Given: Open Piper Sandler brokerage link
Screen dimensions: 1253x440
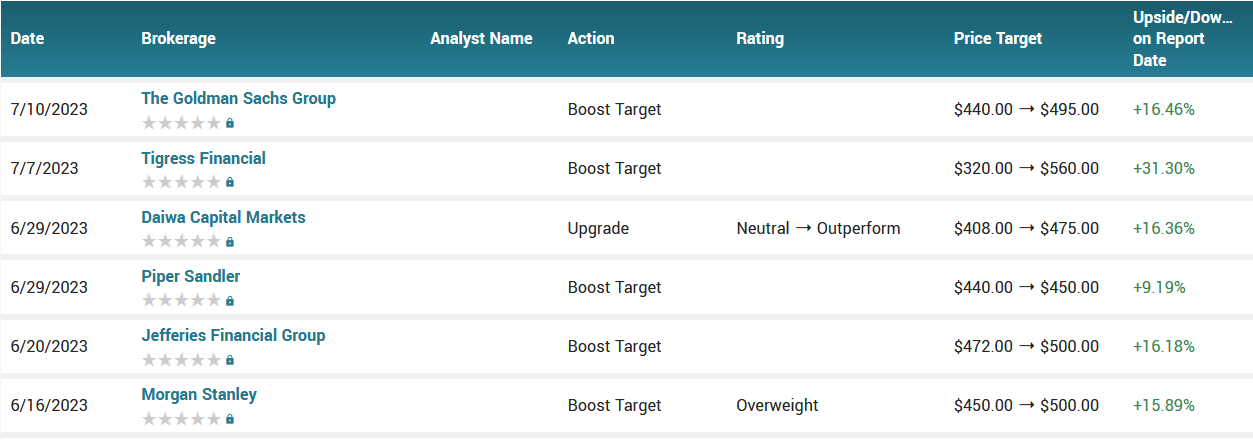Looking at the screenshot, I should (191, 276).
